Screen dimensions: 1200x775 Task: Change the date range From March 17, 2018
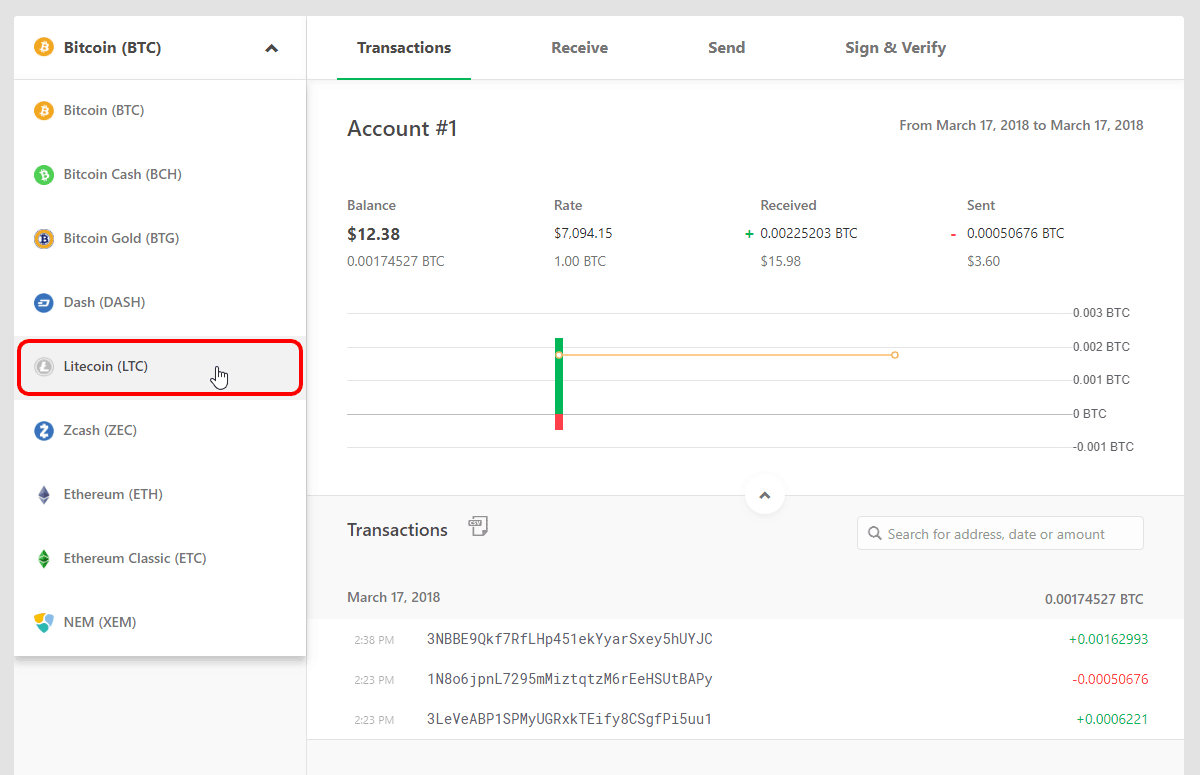tap(1021, 126)
